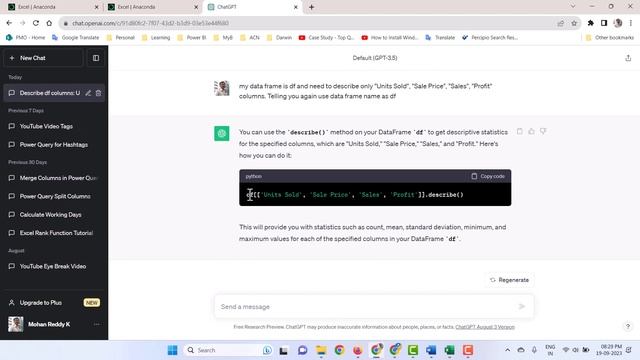Open the Learning bookmarks folder
640x360 pixels.
click(156, 38)
